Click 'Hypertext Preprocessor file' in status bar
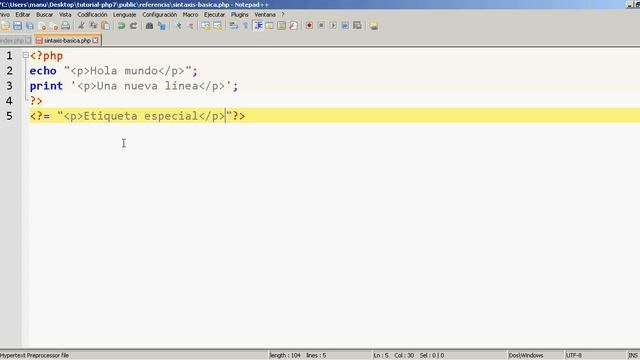 (x=34, y=356)
